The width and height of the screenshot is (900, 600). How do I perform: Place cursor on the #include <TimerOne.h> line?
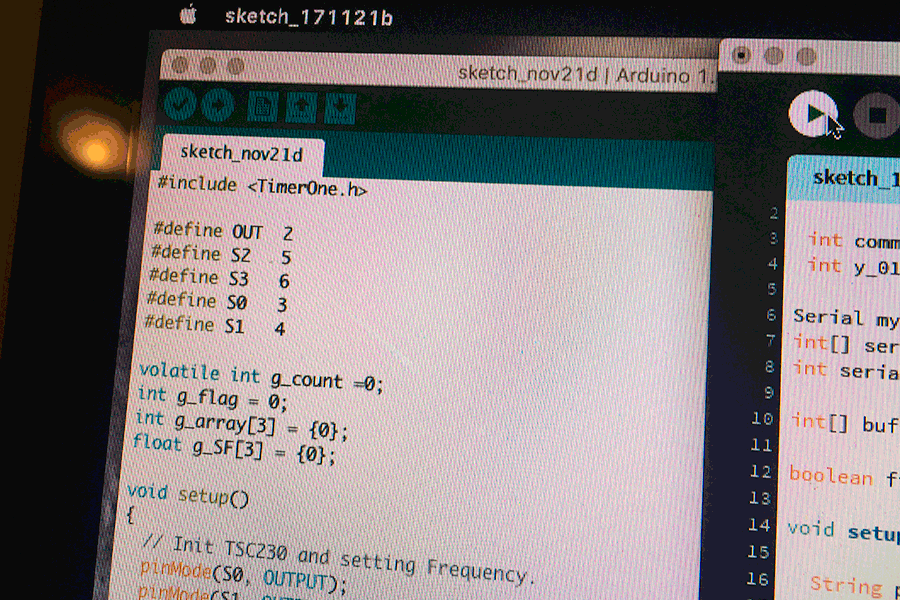pos(263,186)
